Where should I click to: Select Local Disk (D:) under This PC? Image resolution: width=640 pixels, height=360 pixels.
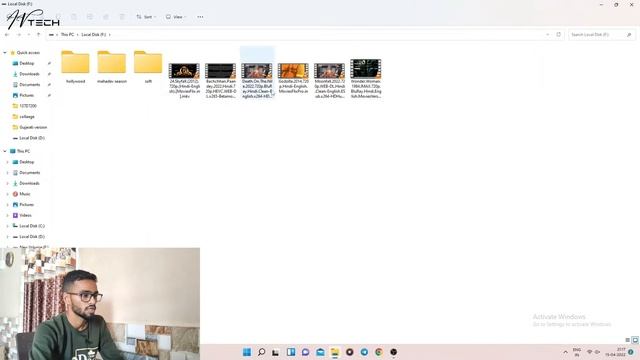point(31,236)
